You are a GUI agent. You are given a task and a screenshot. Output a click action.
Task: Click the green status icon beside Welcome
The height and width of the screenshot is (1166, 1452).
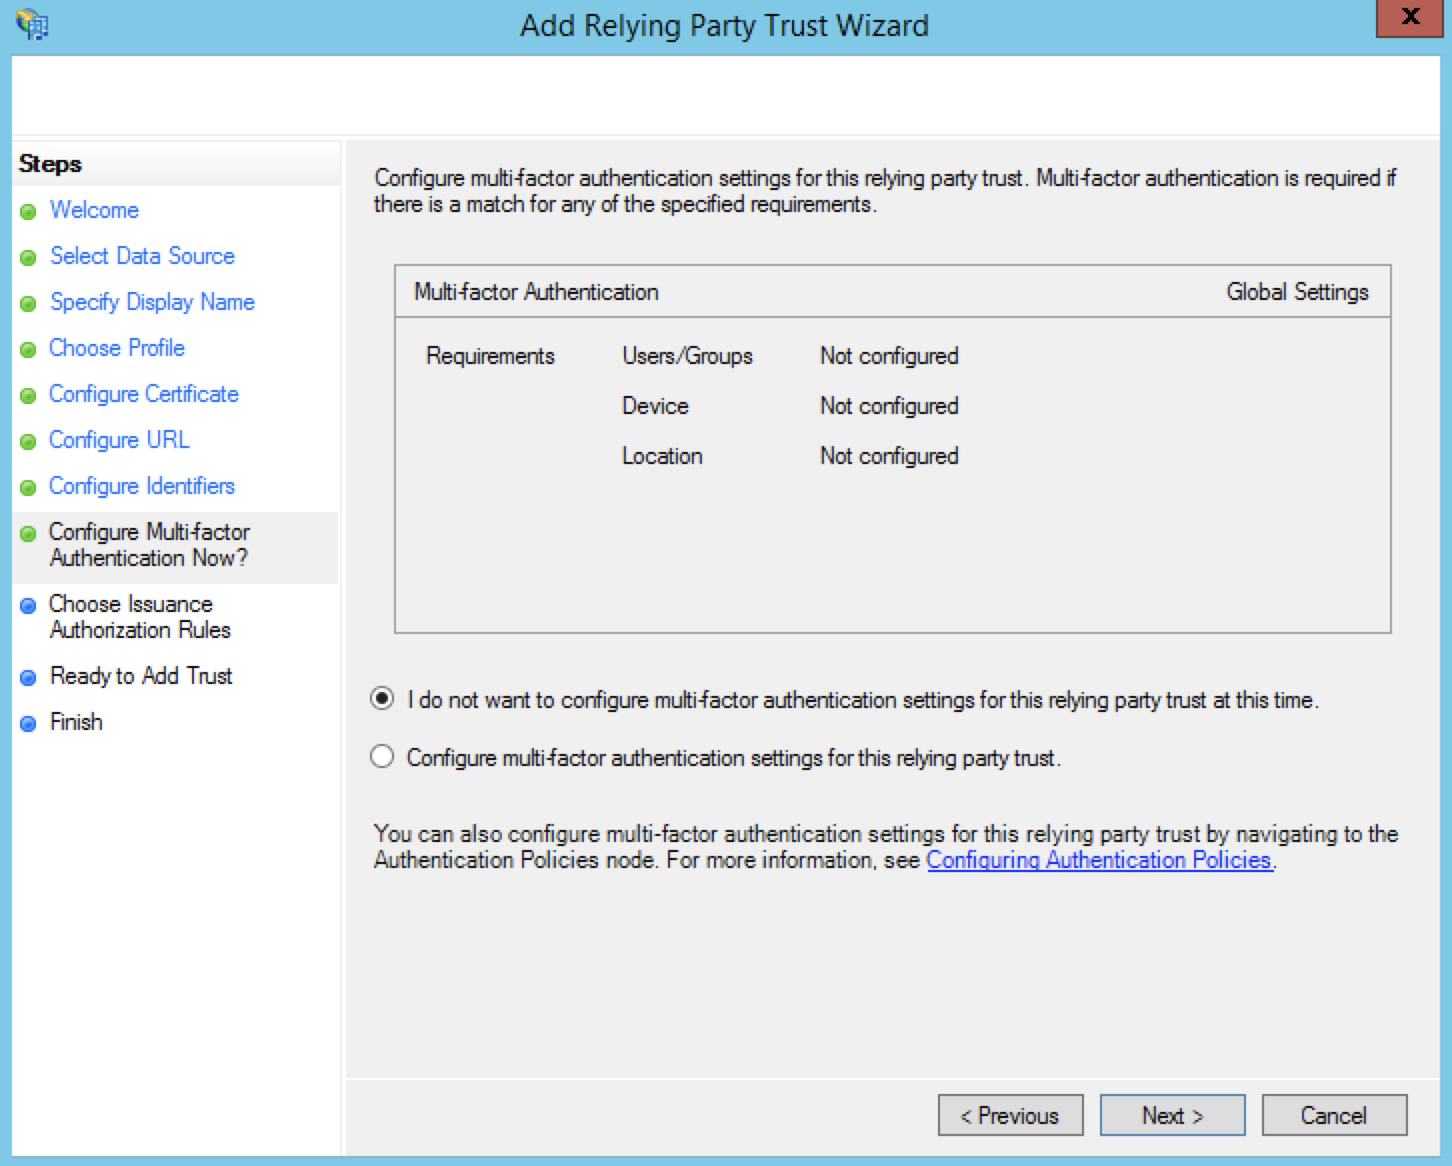point(28,211)
